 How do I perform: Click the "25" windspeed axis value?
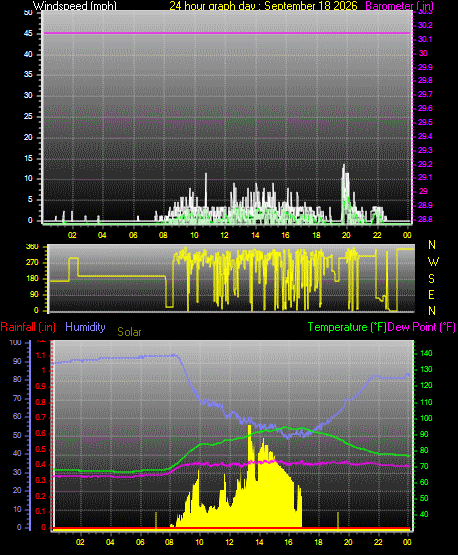pyautogui.click(x=28, y=116)
